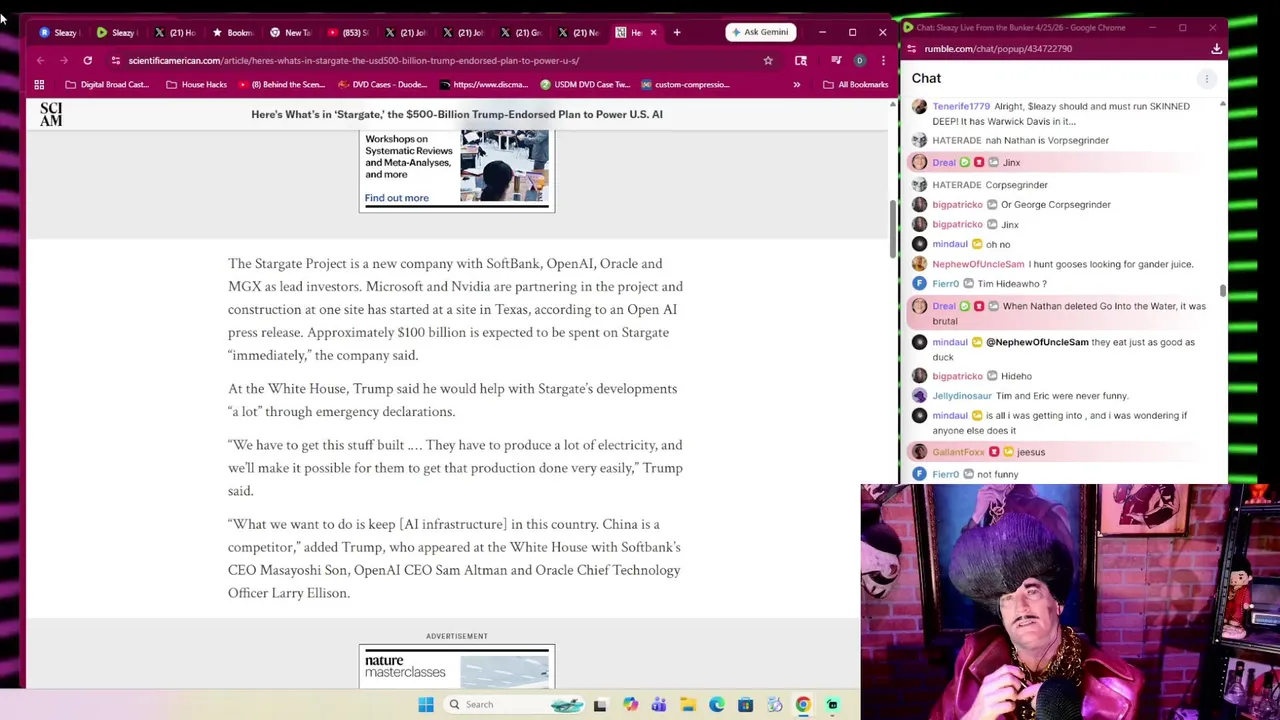1280x720 pixels.
Task: Open Microsoft Store from the taskbar
Action: [745, 704]
